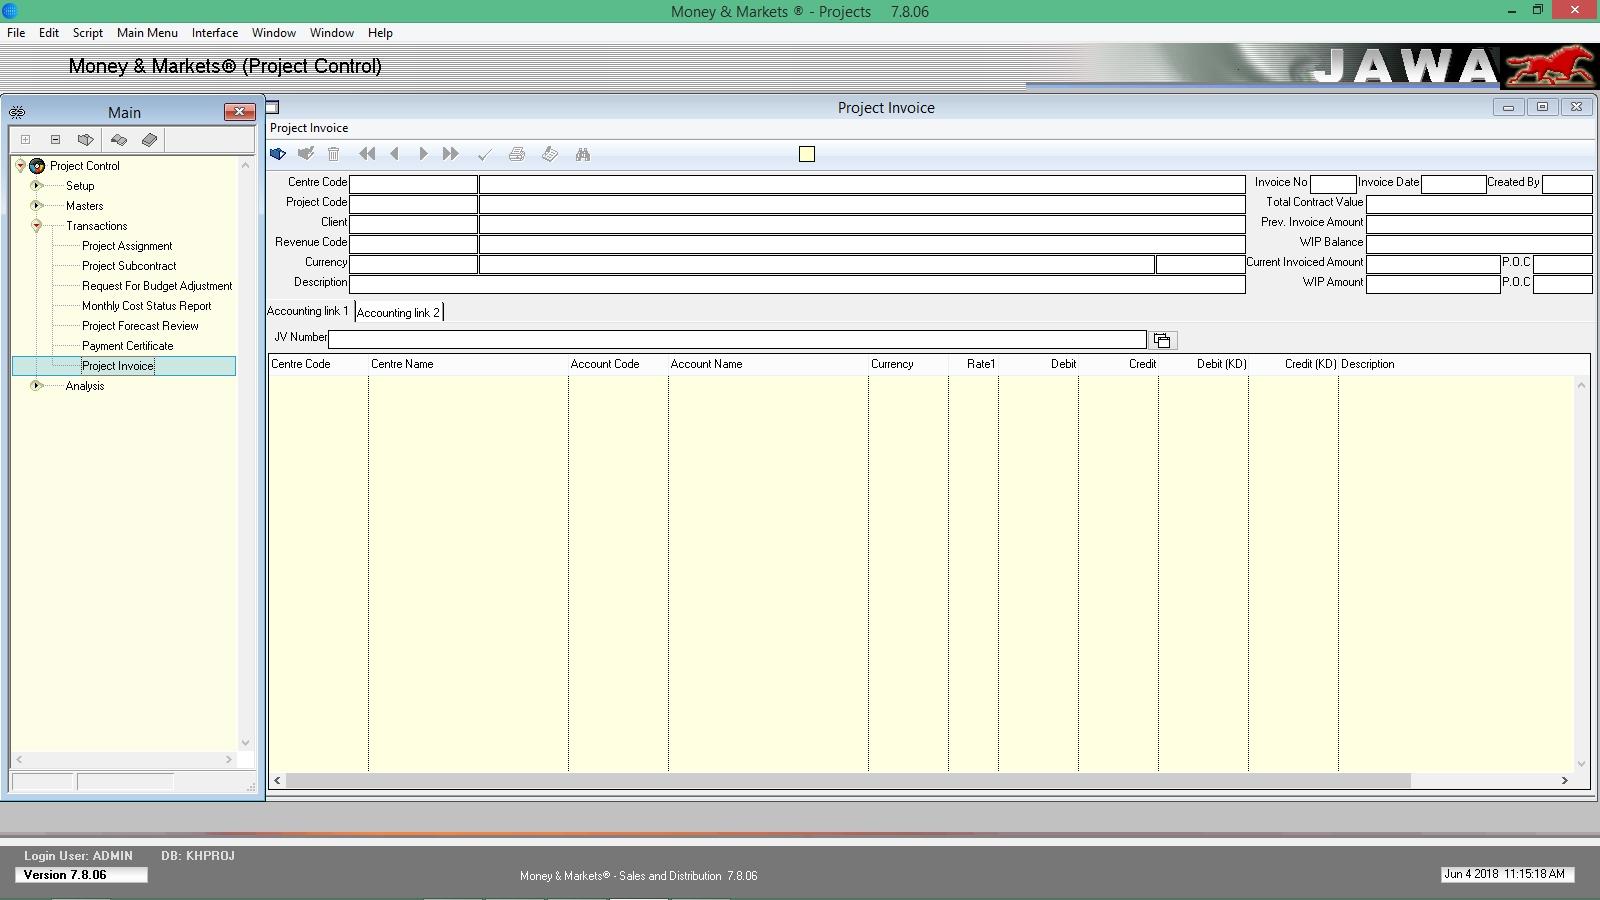Click the expand-all plus icon in Main panel
Screen dimensions: 1600x900
click(26, 140)
